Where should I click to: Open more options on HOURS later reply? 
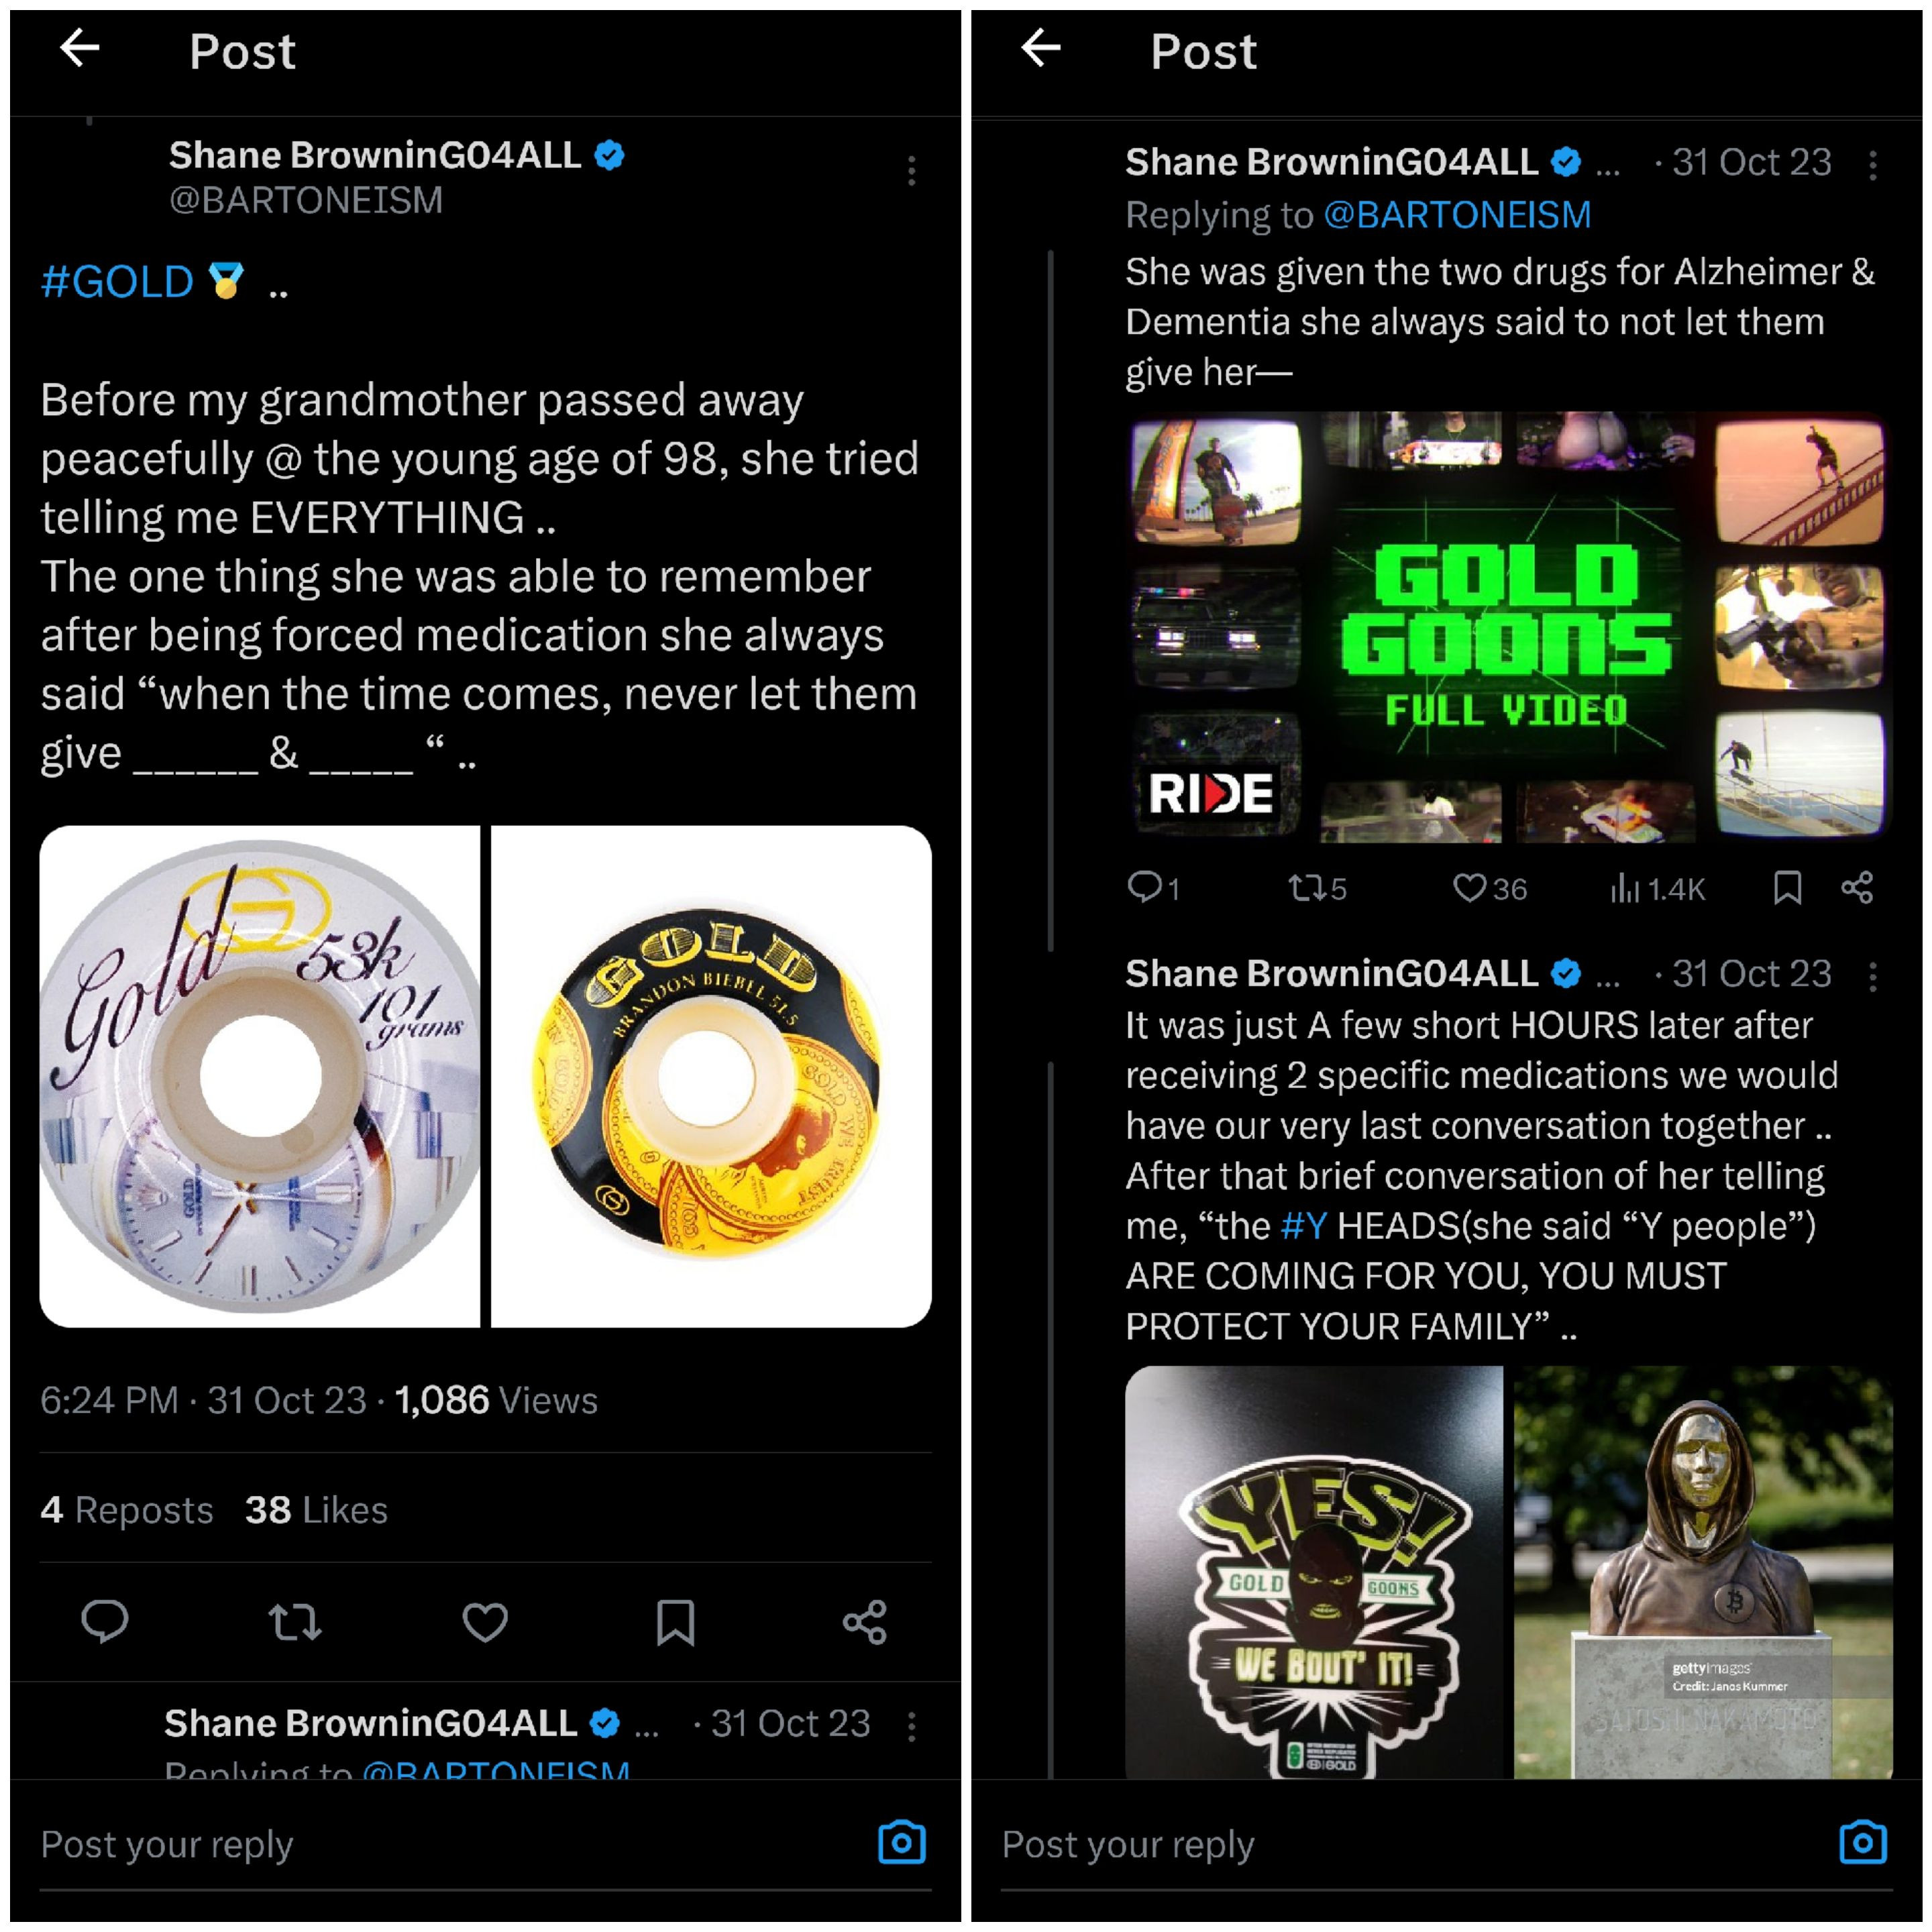tap(1873, 977)
